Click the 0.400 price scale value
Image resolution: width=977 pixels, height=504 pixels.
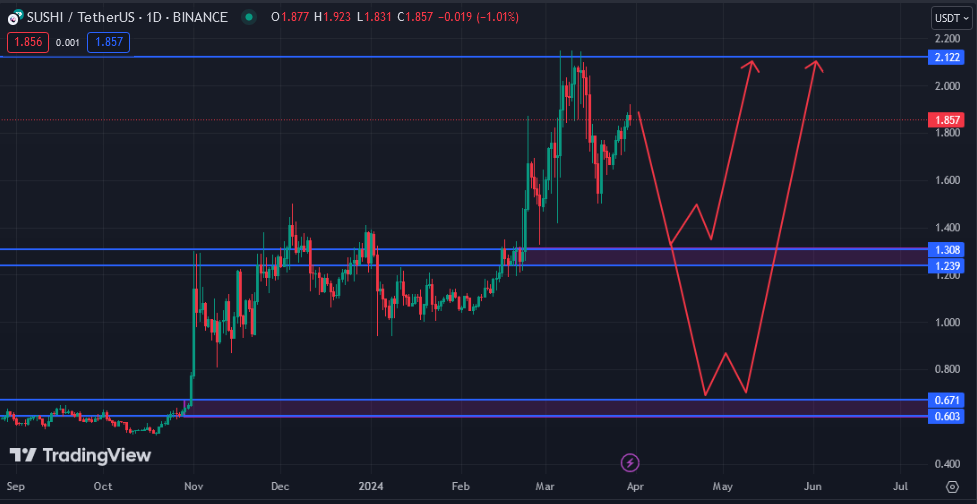[x=946, y=464]
